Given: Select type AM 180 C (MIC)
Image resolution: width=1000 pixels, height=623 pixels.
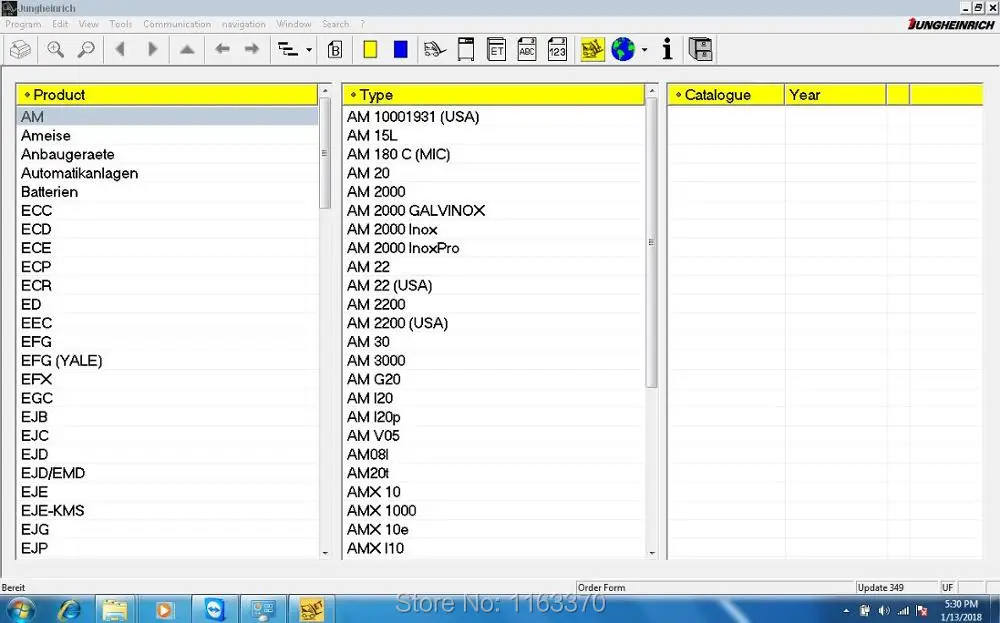Looking at the screenshot, I should 494,154.
